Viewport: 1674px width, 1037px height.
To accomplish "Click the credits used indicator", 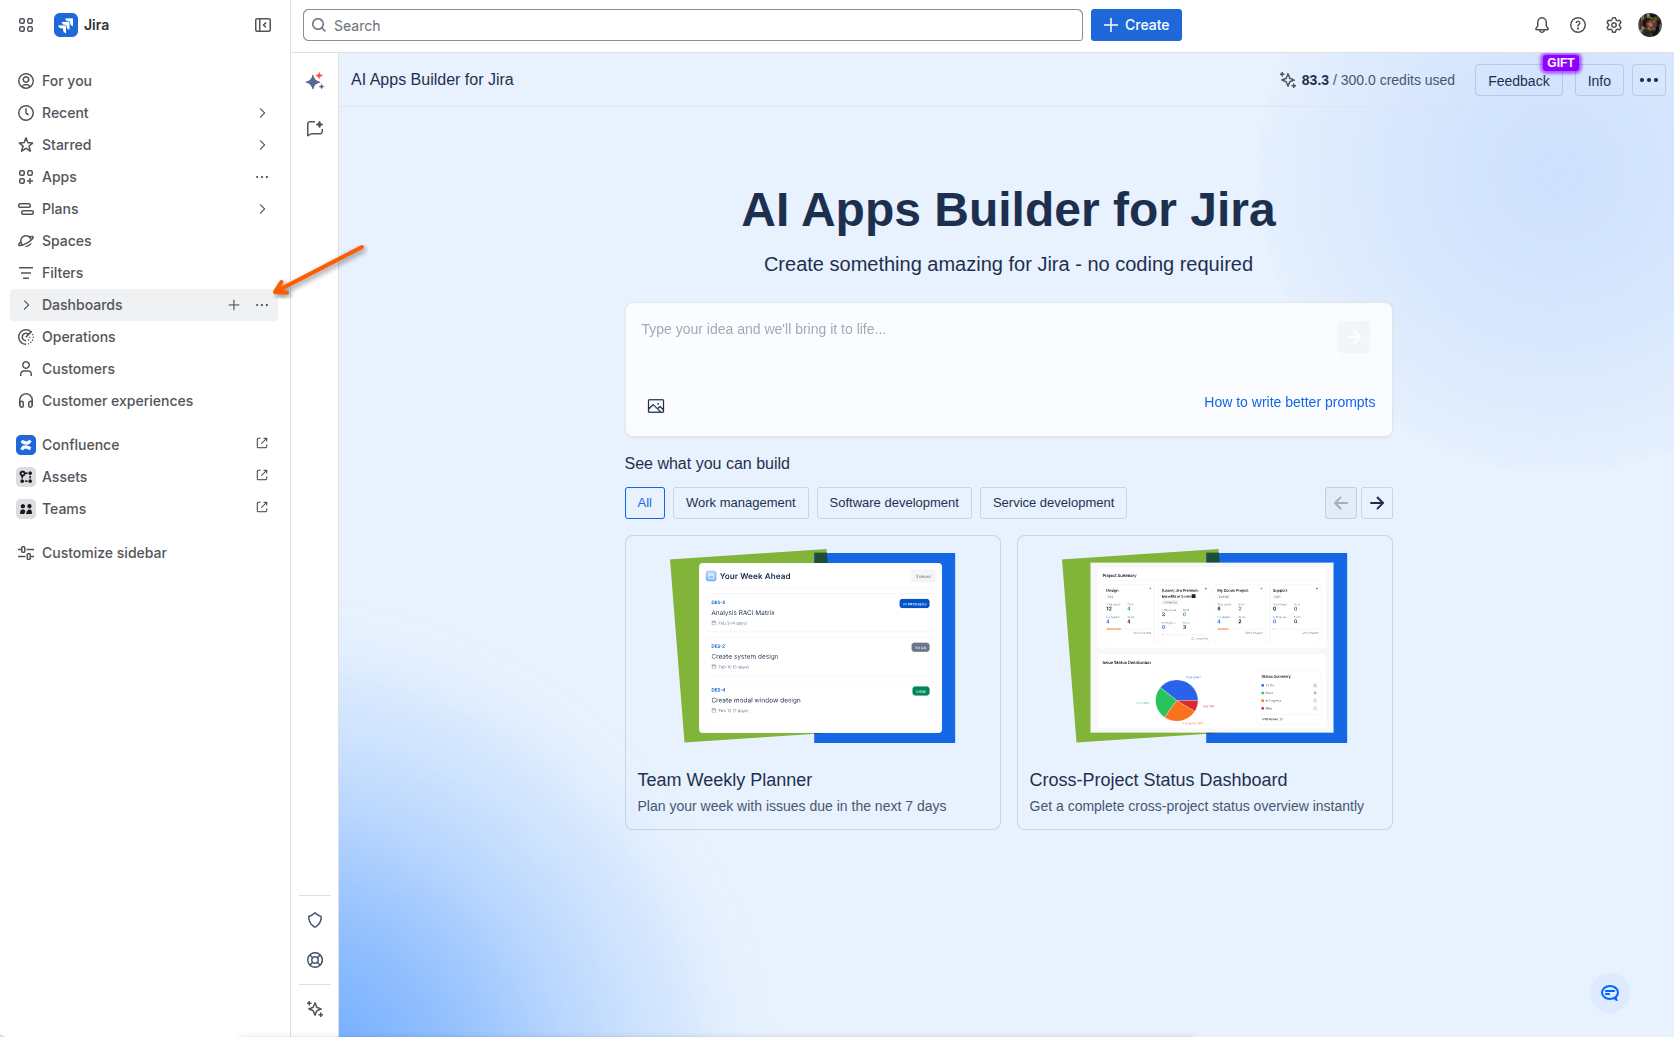I will (x=1367, y=80).
